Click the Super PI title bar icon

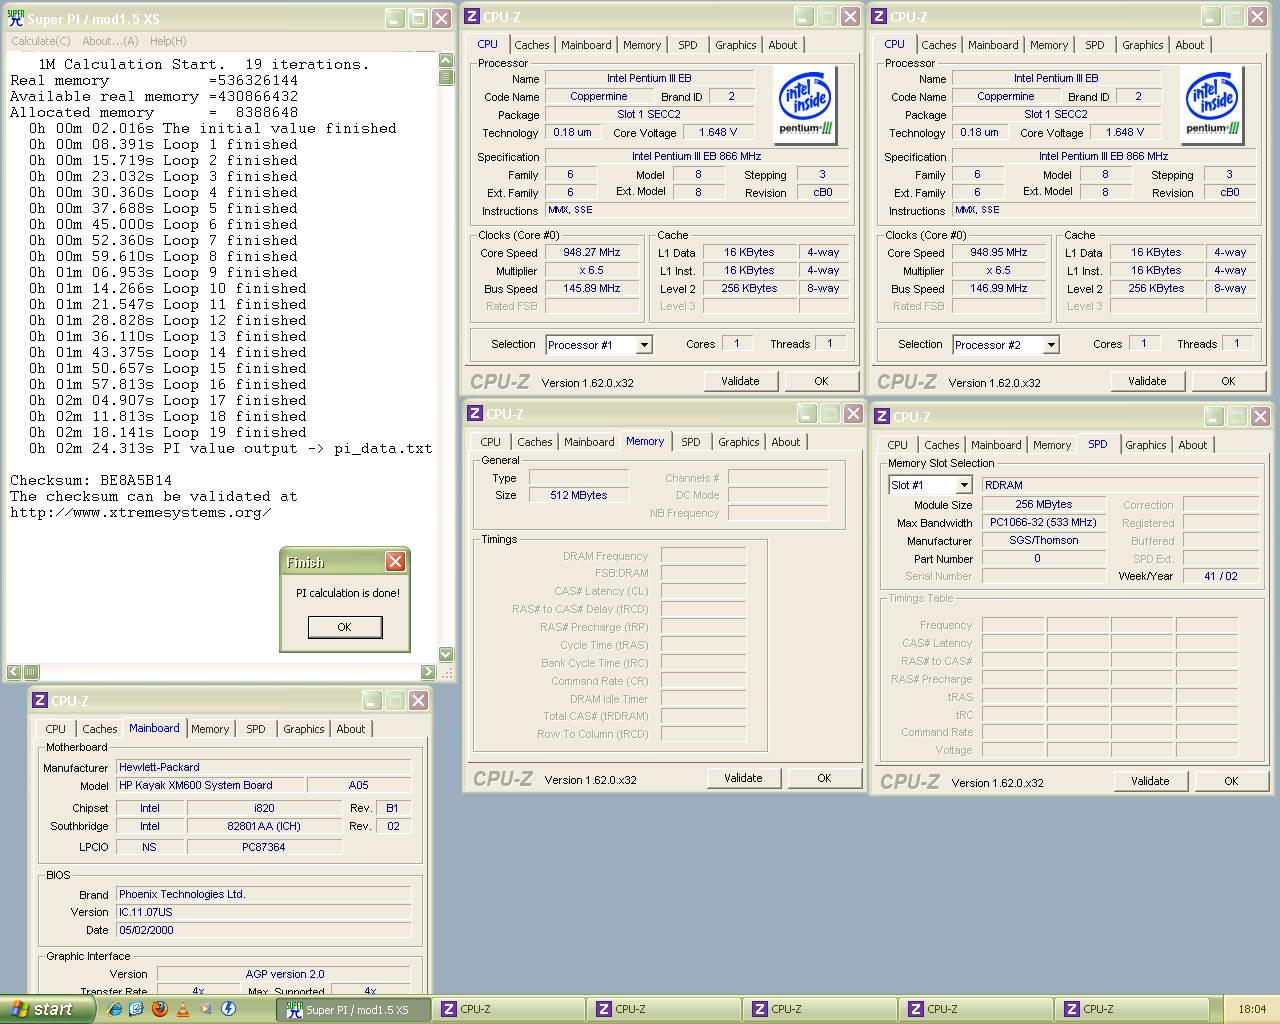pos(16,18)
